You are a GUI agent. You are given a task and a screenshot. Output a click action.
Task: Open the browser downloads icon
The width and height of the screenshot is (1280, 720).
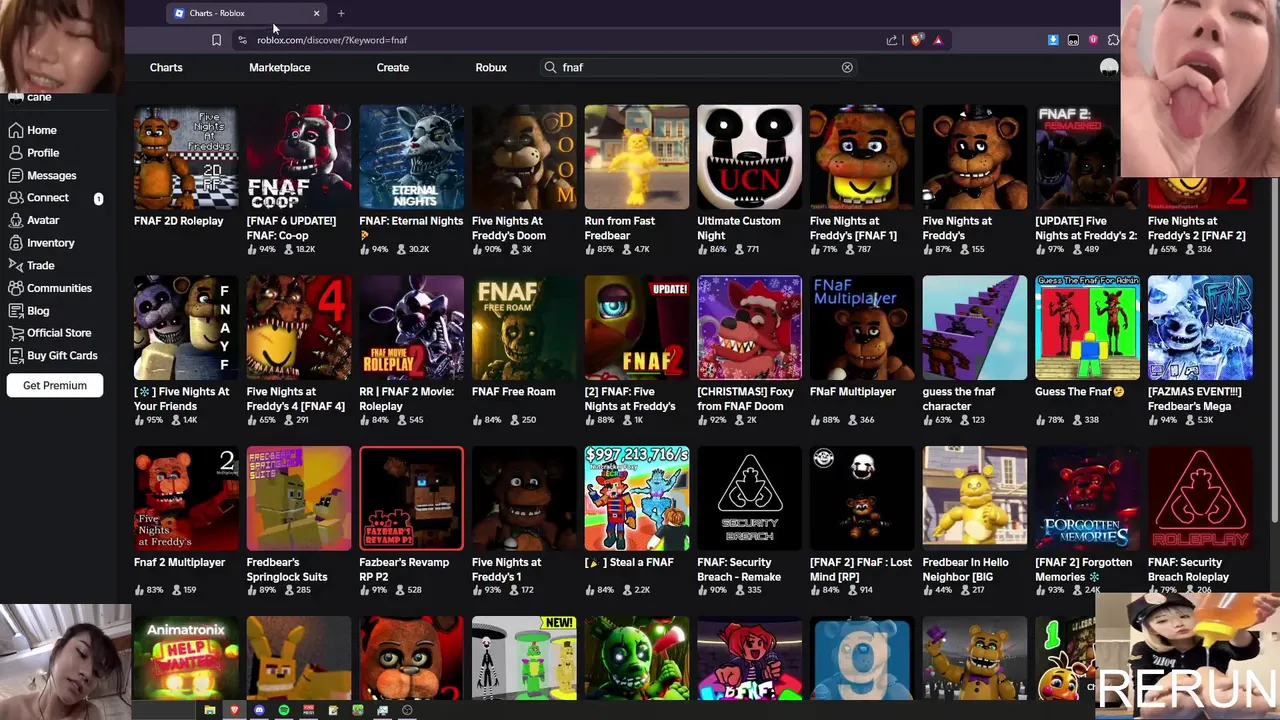click(x=1053, y=40)
